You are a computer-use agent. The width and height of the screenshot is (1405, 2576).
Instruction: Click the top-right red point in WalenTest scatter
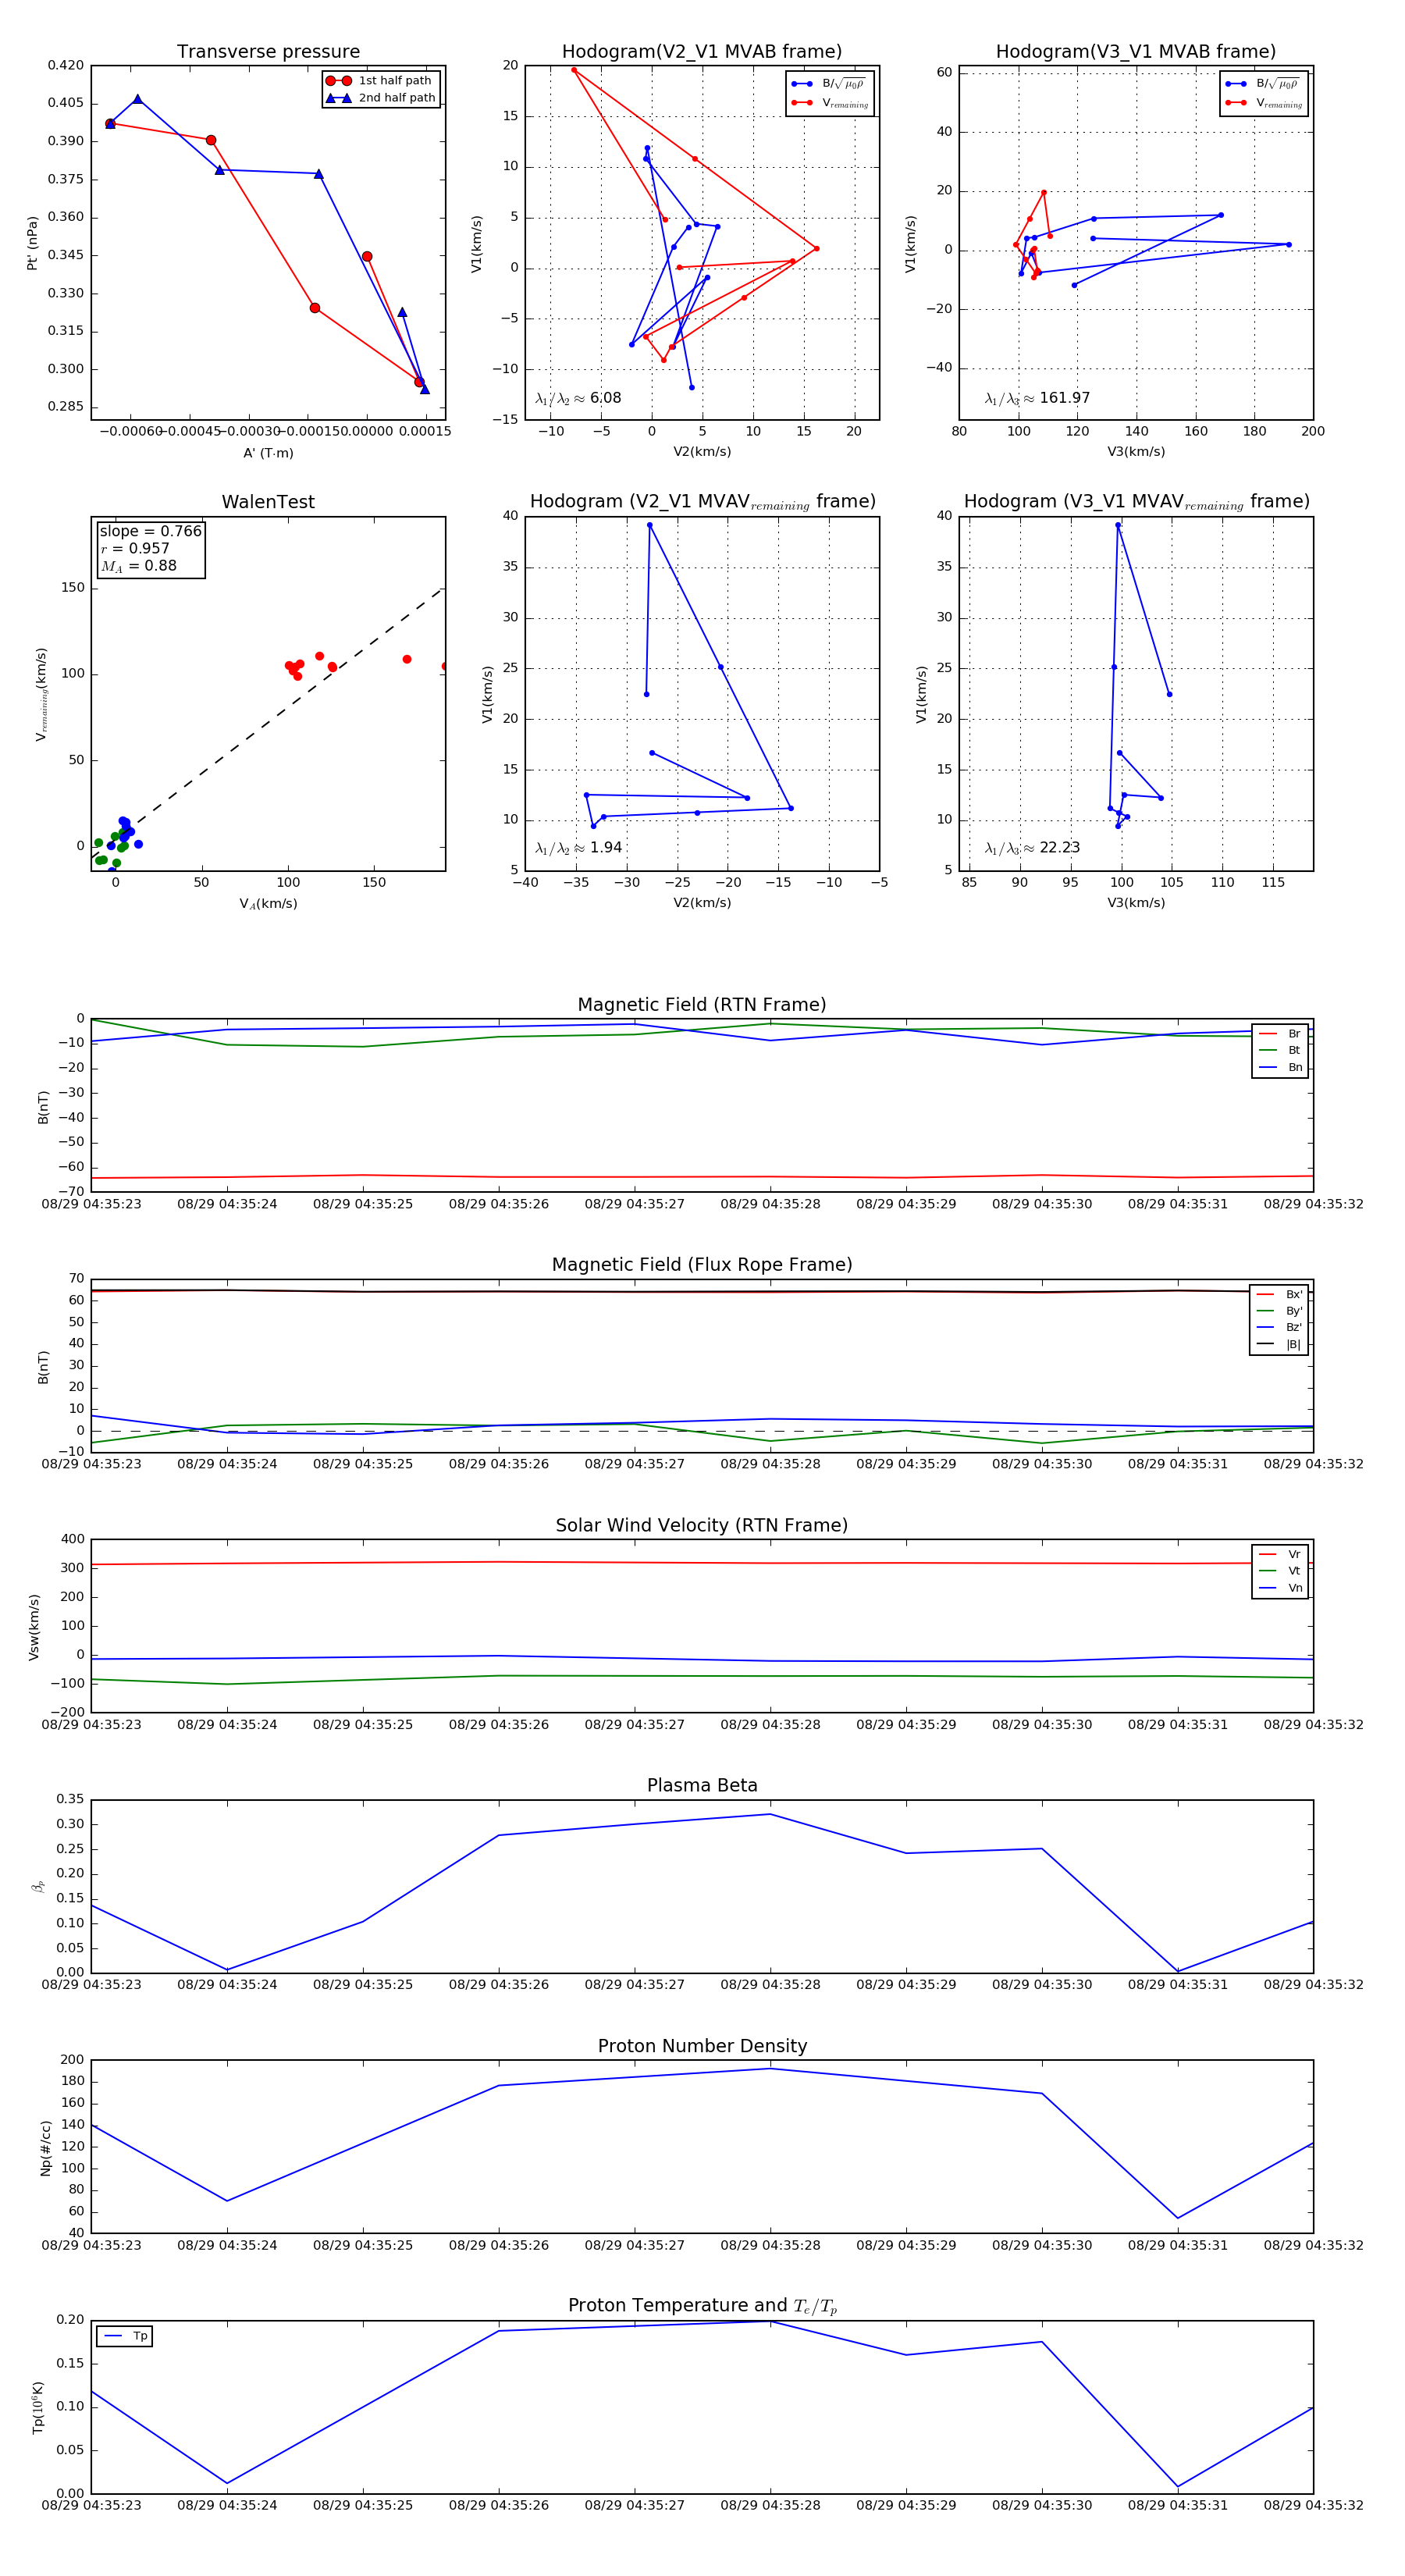tap(443, 666)
